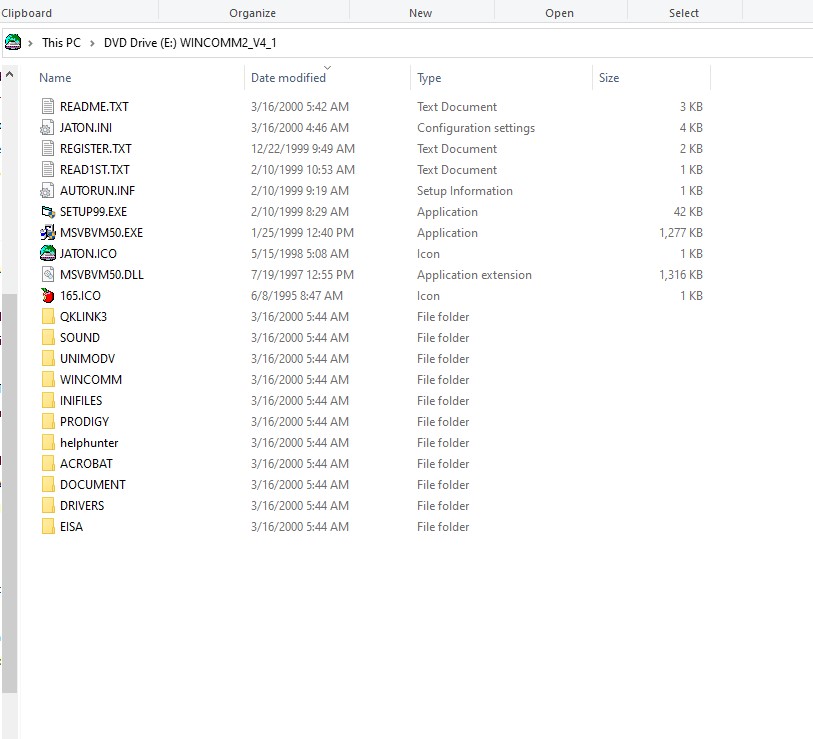Expand chevron before This PC breadcrumb
813x739 pixels.
pyautogui.click(x=32, y=43)
